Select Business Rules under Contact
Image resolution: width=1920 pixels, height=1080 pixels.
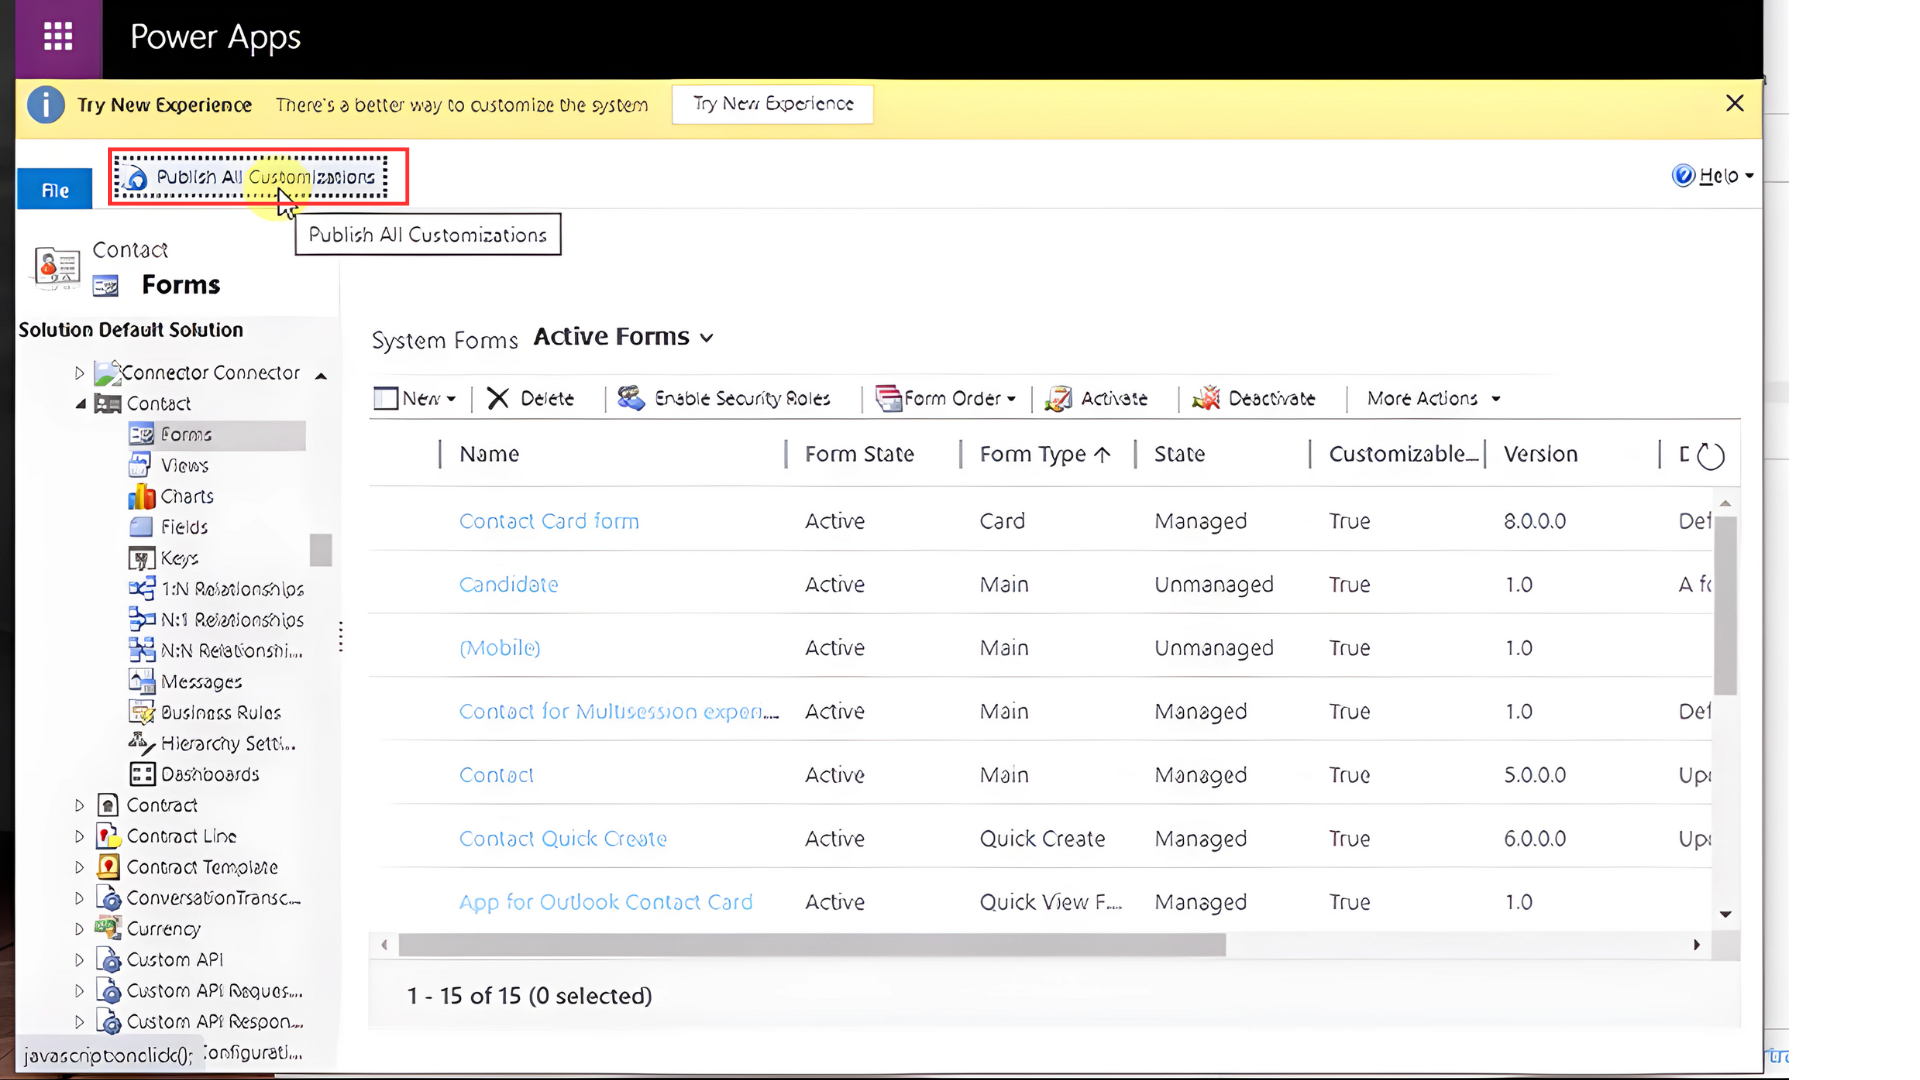pos(220,713)
